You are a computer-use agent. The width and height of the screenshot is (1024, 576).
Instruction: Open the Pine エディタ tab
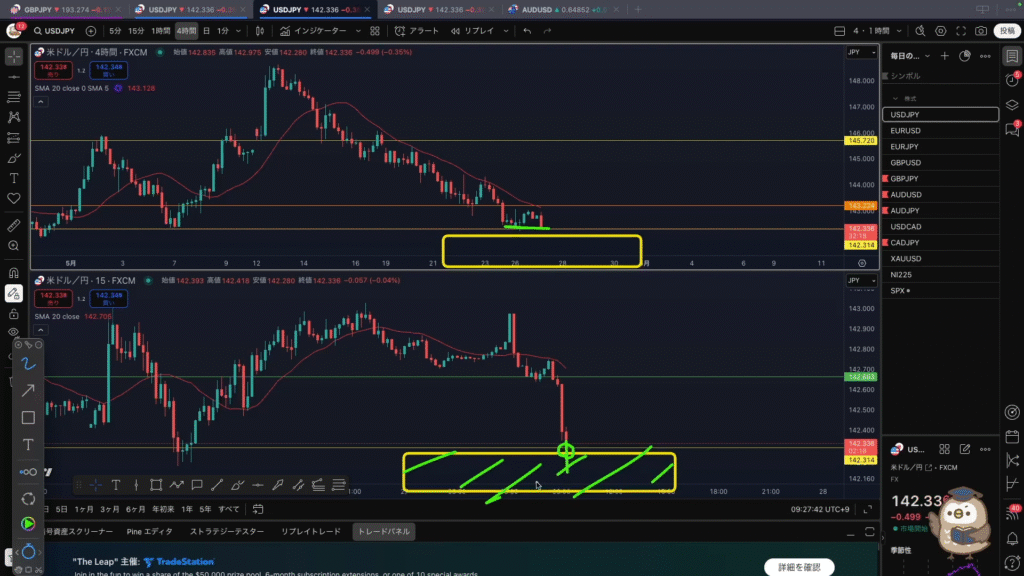(x=150, y=532)
